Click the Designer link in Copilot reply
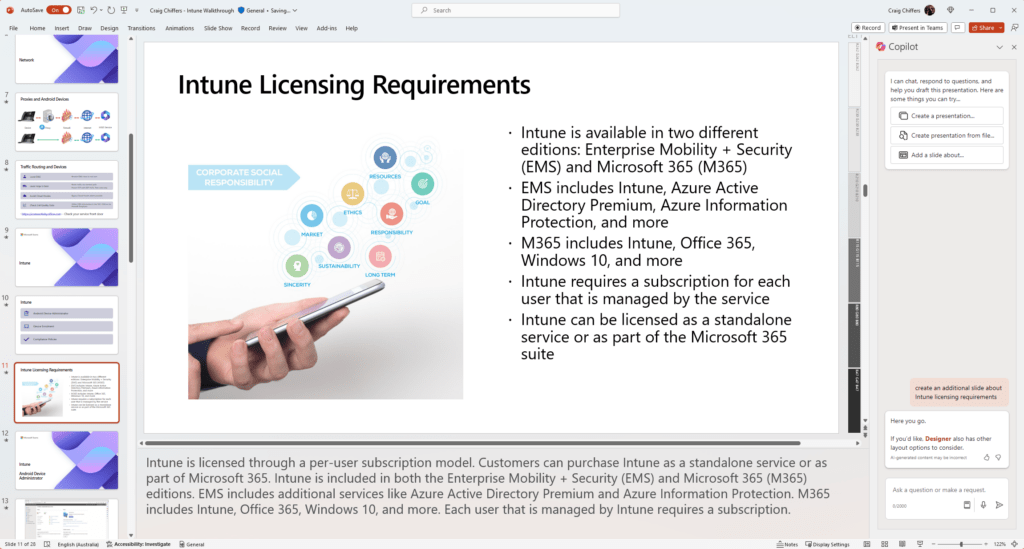Screen dimensions: 1024x549 coord(938,439)
